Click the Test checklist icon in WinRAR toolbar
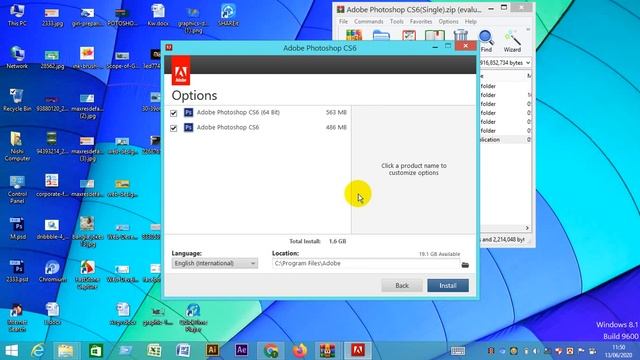Image resolution: width=640 pixels, height=360 pixels. [x=409, y=35]
